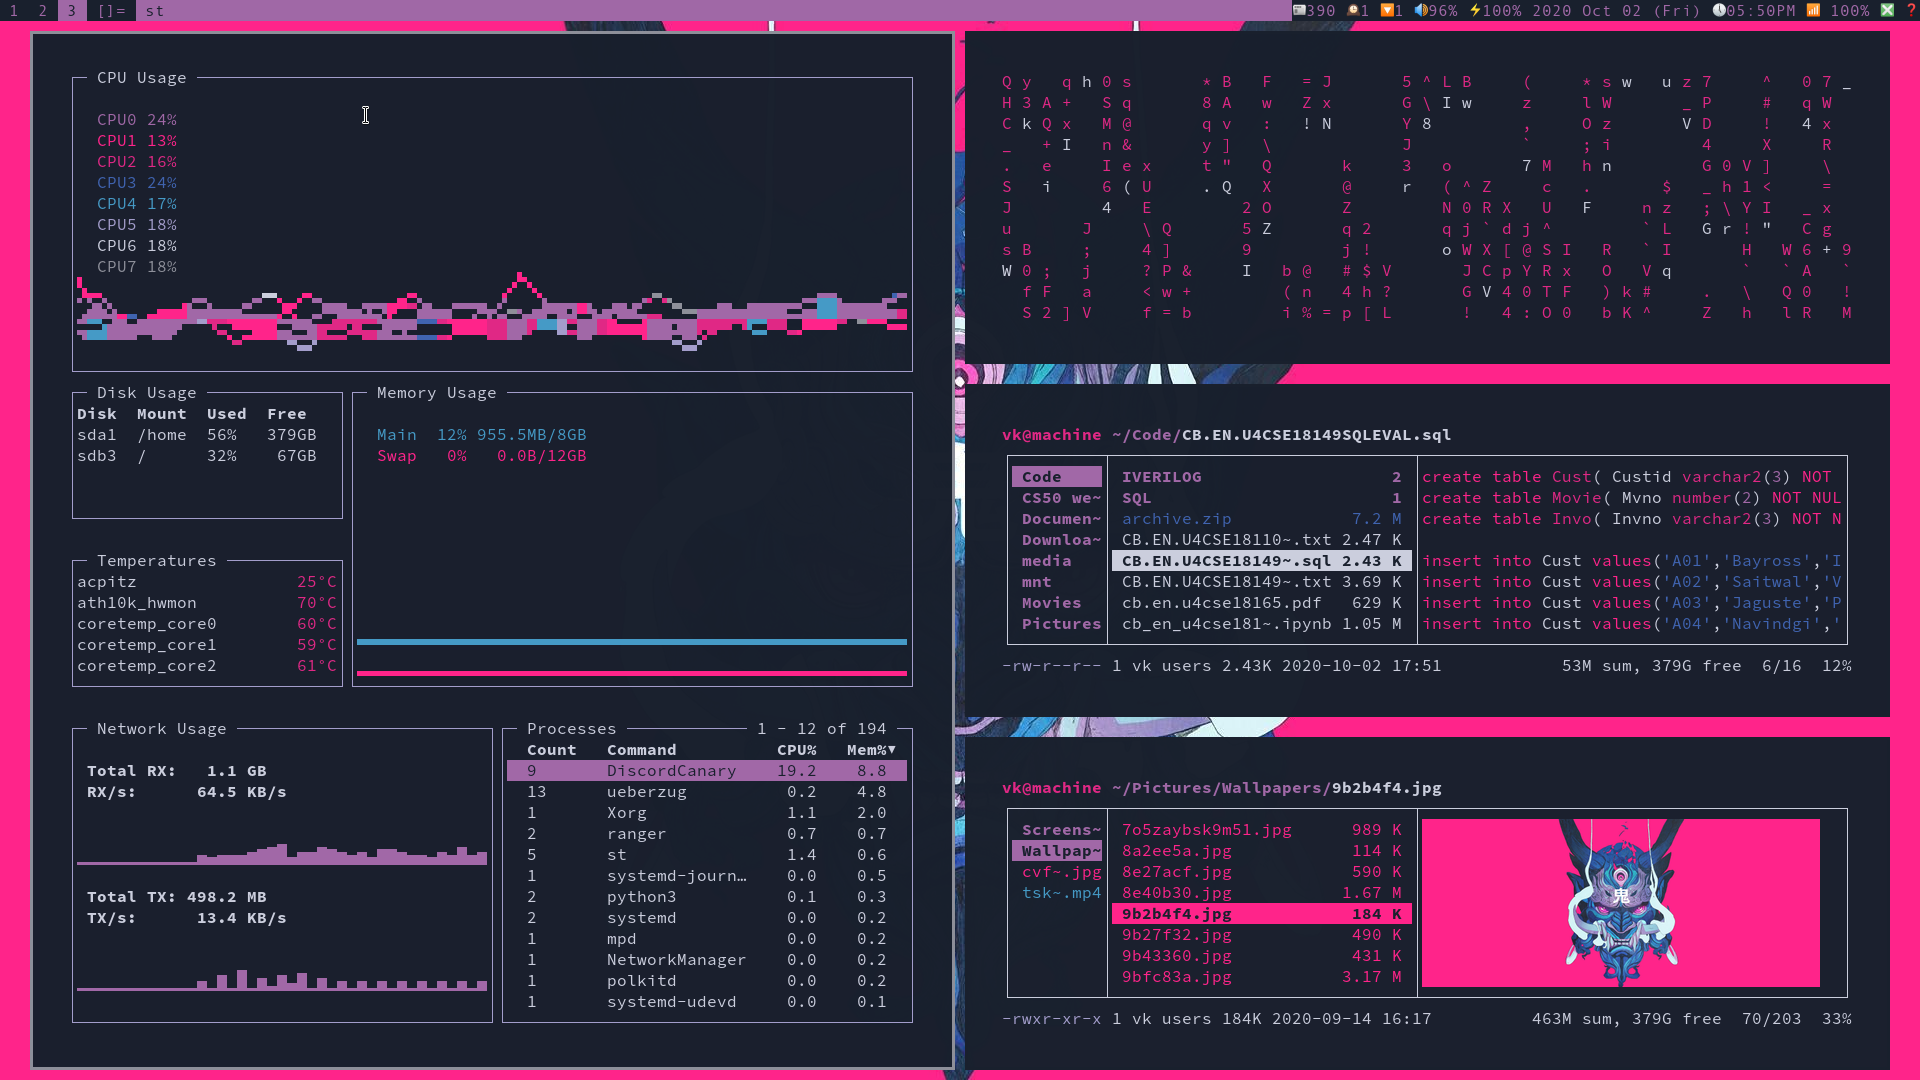Switch to workspace tag 2
This screenshot has width=1920, height=1080.
coord(41,11)
